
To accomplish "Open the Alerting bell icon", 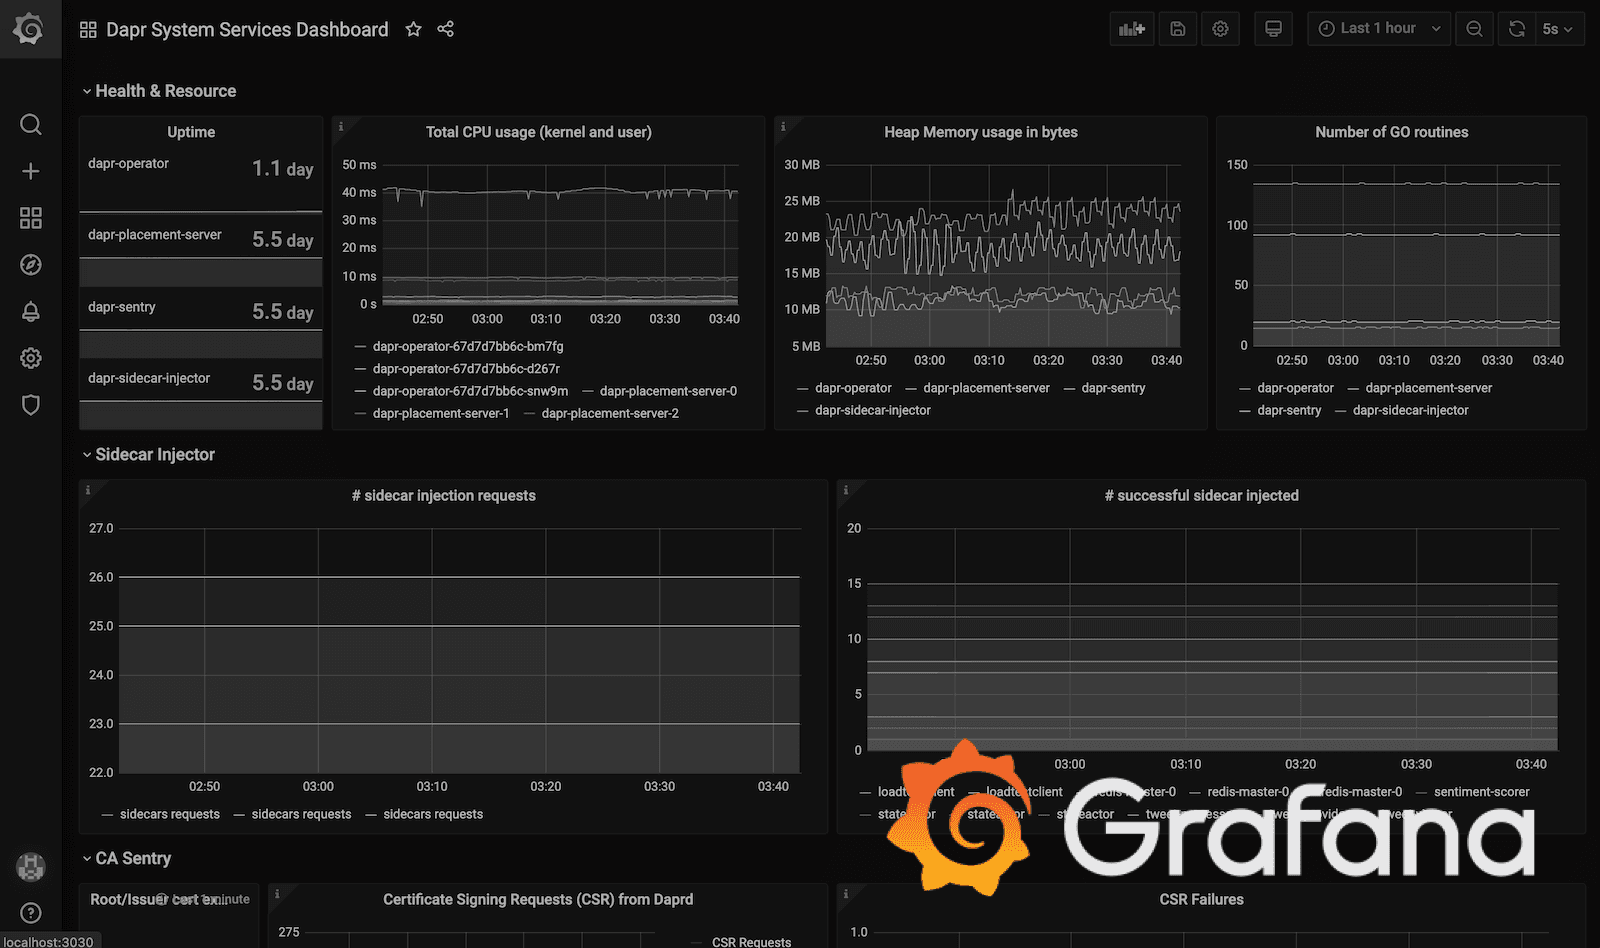I will (x=31, y=311).
